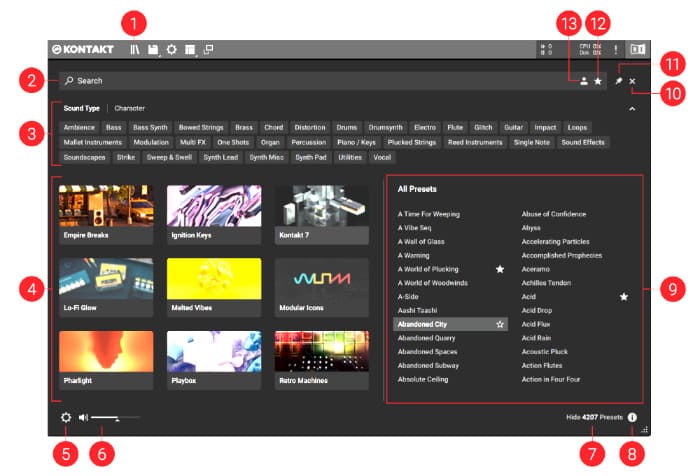
Task: Select the Bowed Strings tag
Action: click(x=201, y=128)
